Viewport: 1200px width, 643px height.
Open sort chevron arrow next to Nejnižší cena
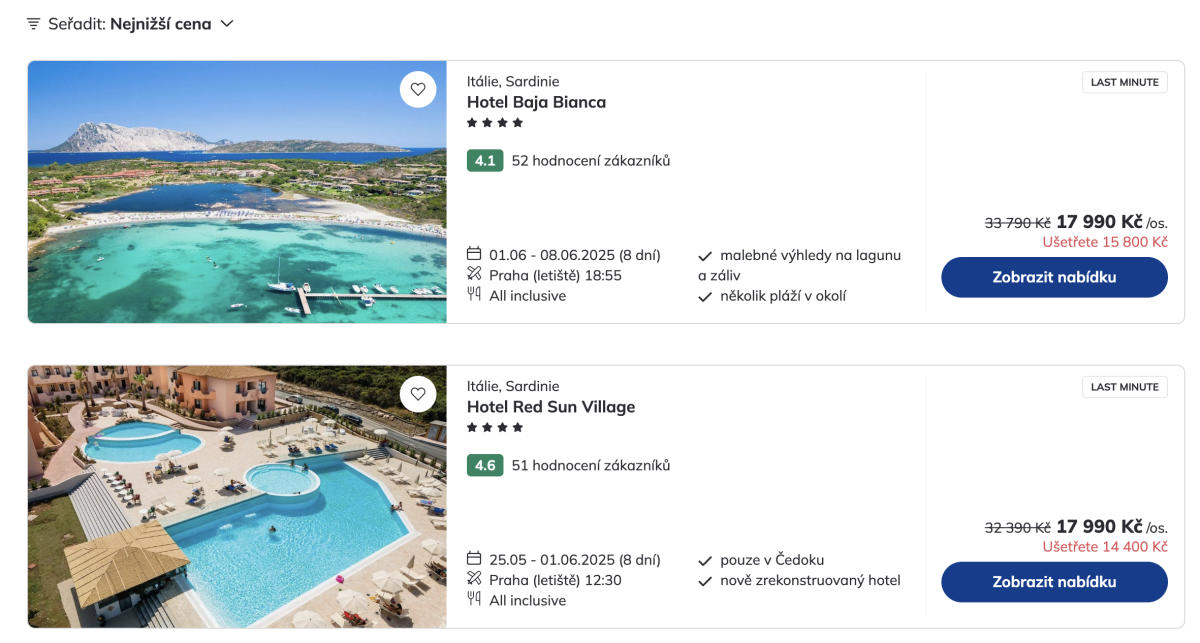[227, 24]
